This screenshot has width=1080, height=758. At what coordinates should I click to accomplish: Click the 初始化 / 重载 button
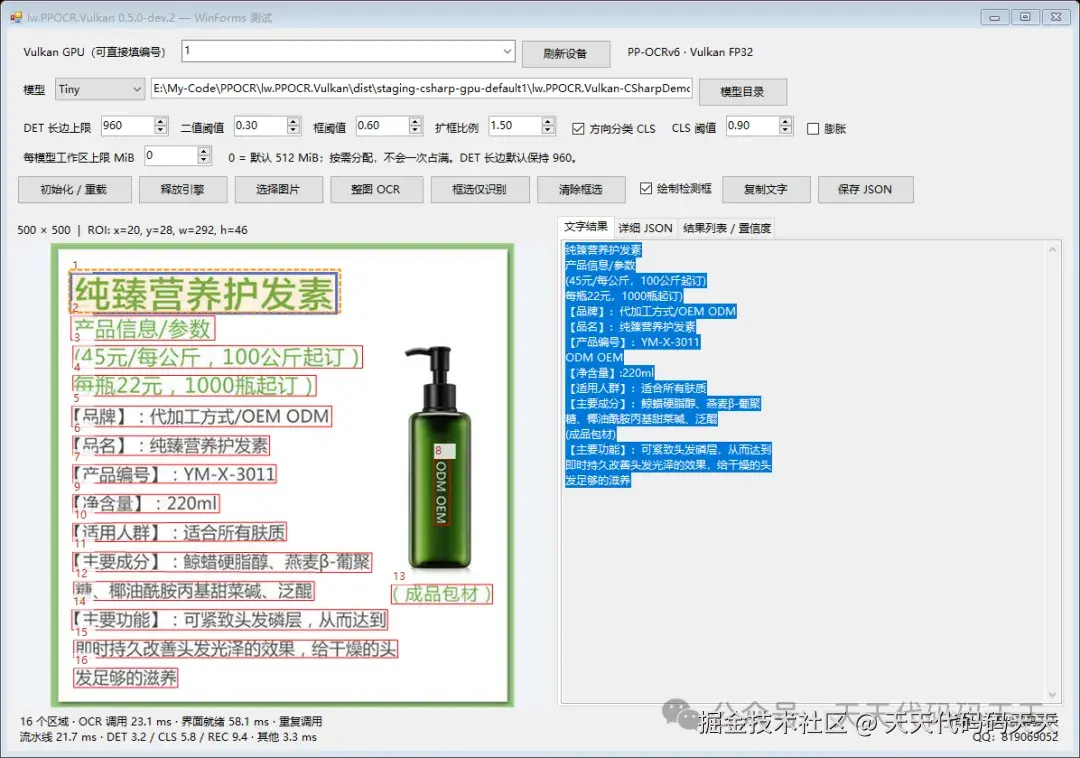(74, 189)
